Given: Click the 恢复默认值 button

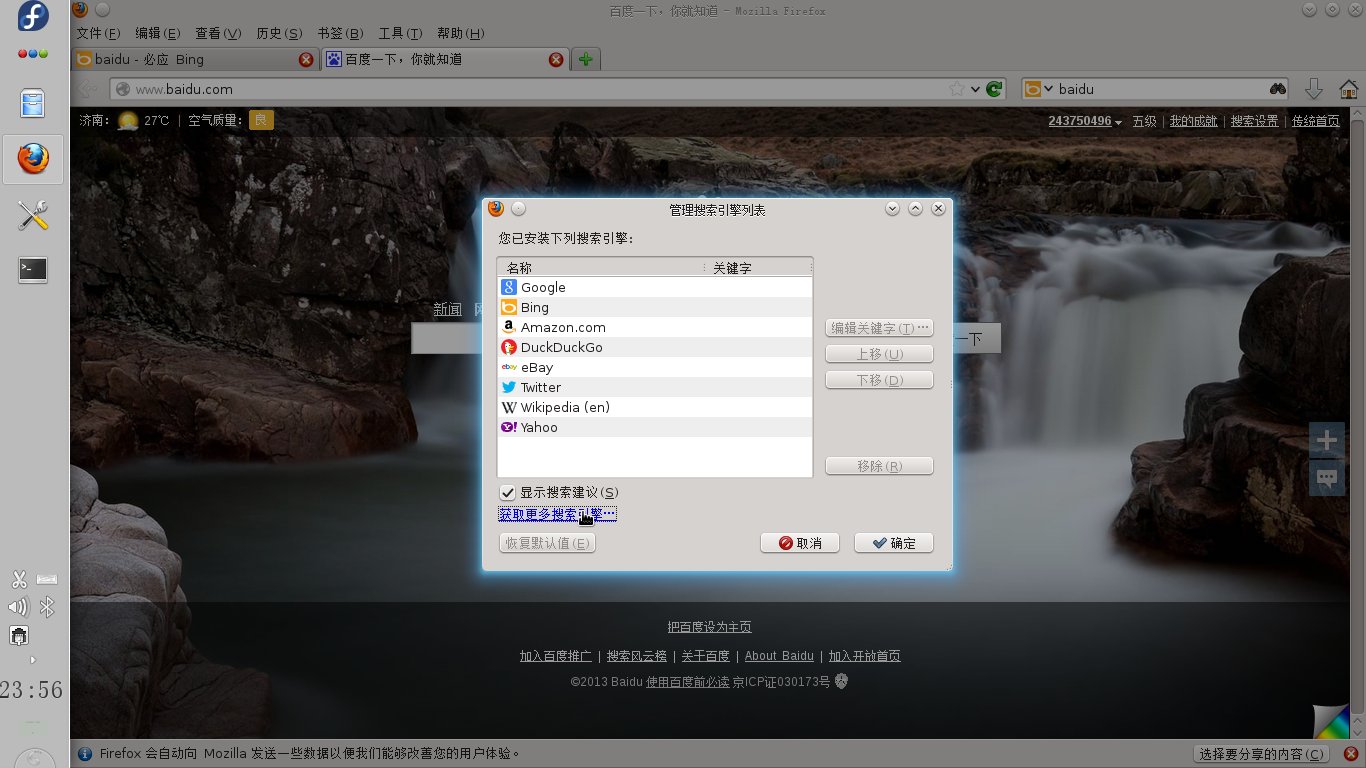Looking at the screenshot, I should pos(547,543).
